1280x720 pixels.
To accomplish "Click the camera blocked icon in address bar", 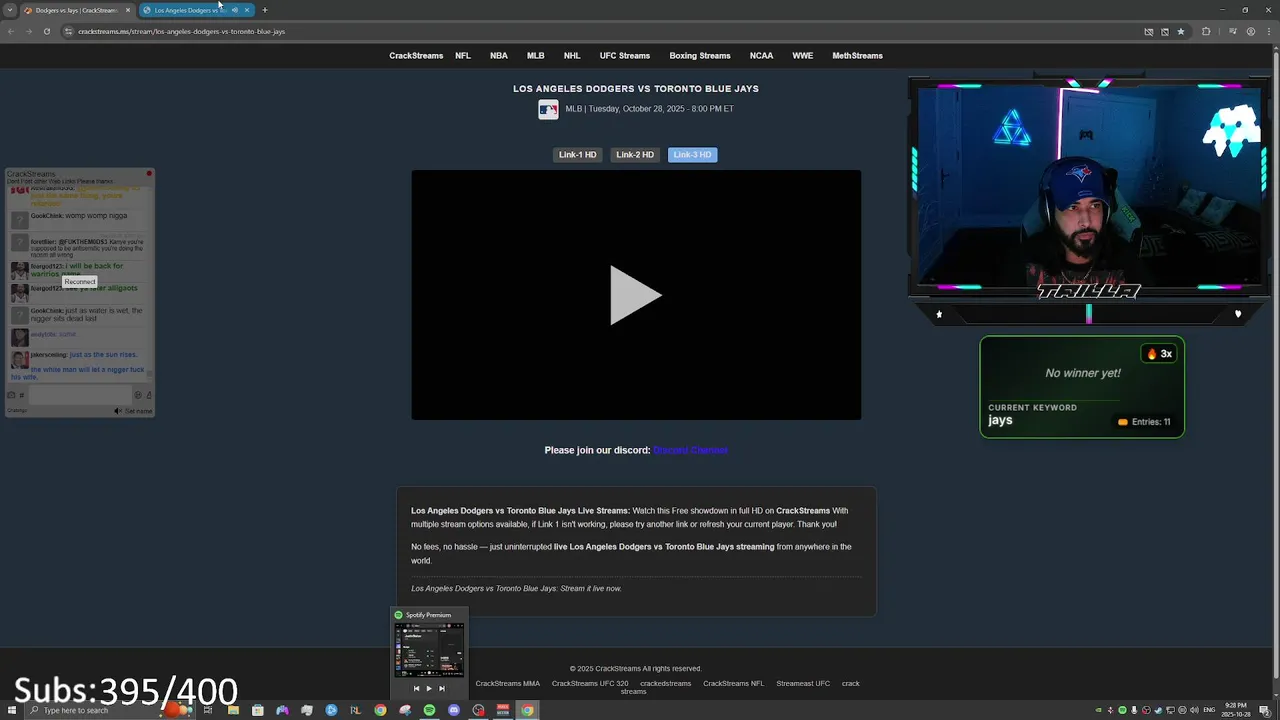I will point(1149,31).
